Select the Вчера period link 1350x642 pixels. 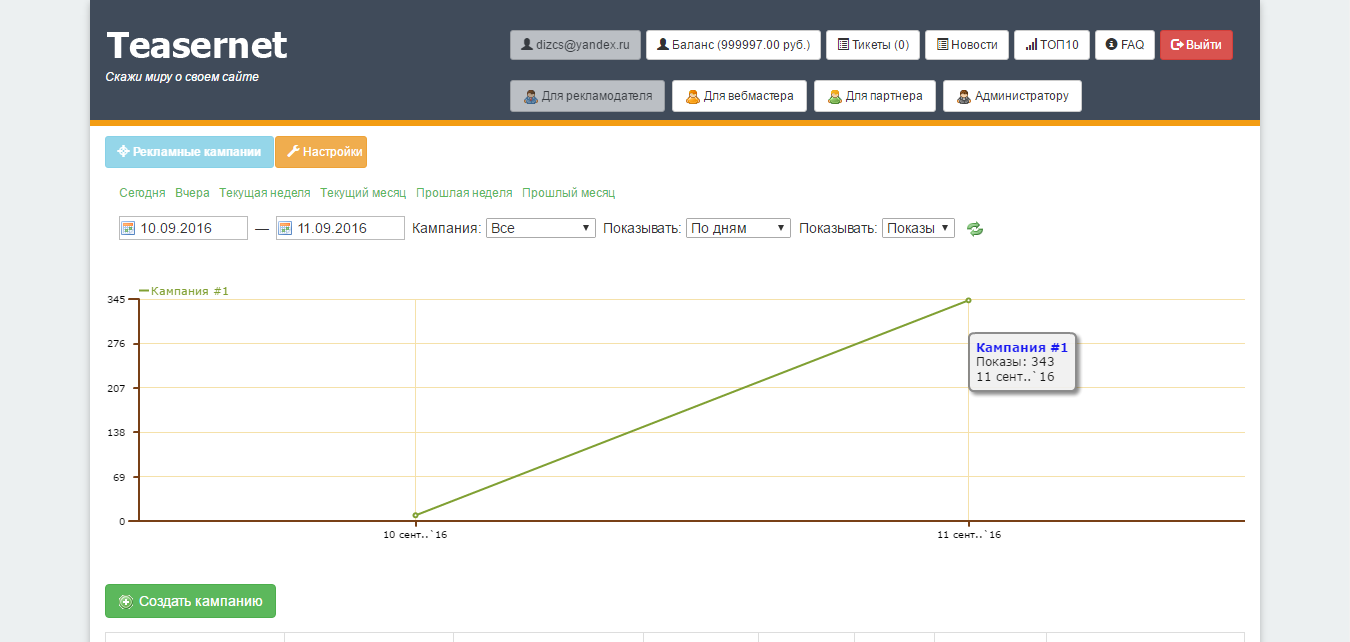(x=192, y=193)
